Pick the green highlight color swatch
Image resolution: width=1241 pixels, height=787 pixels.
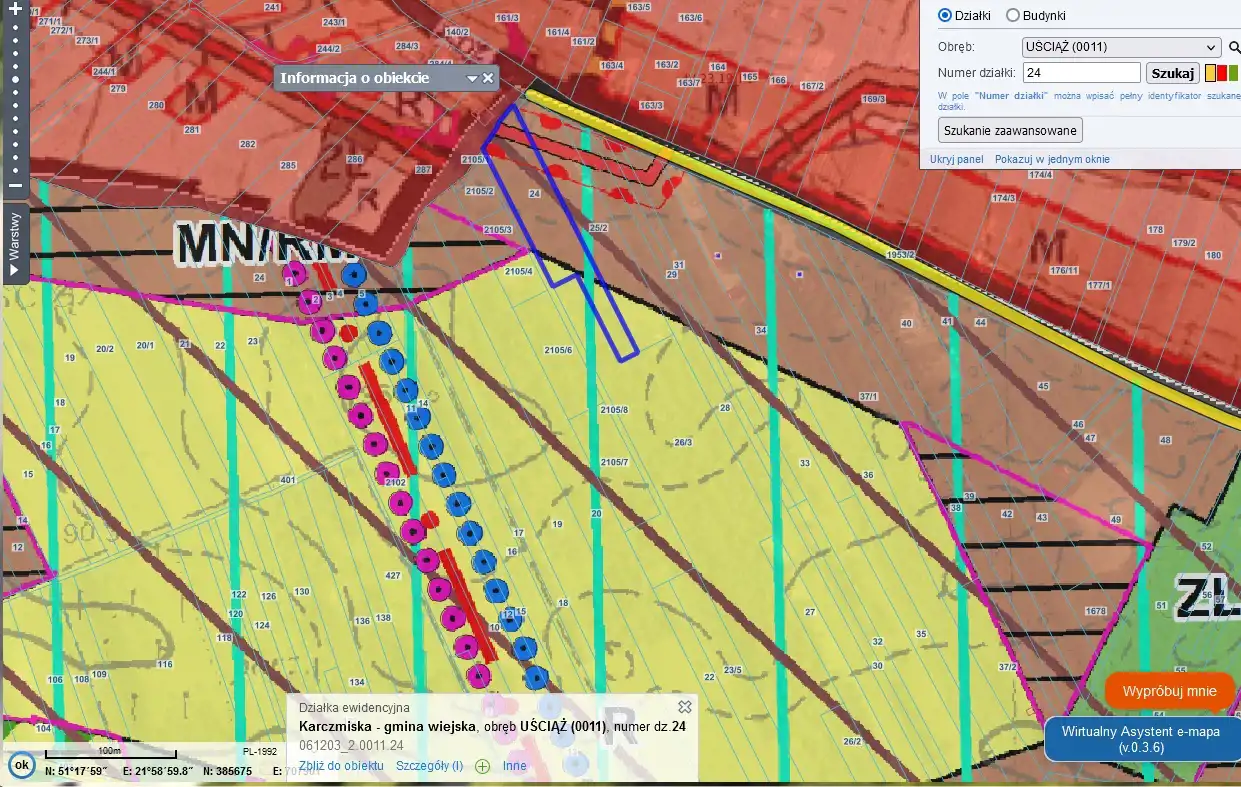click(x=1233, y=73)
